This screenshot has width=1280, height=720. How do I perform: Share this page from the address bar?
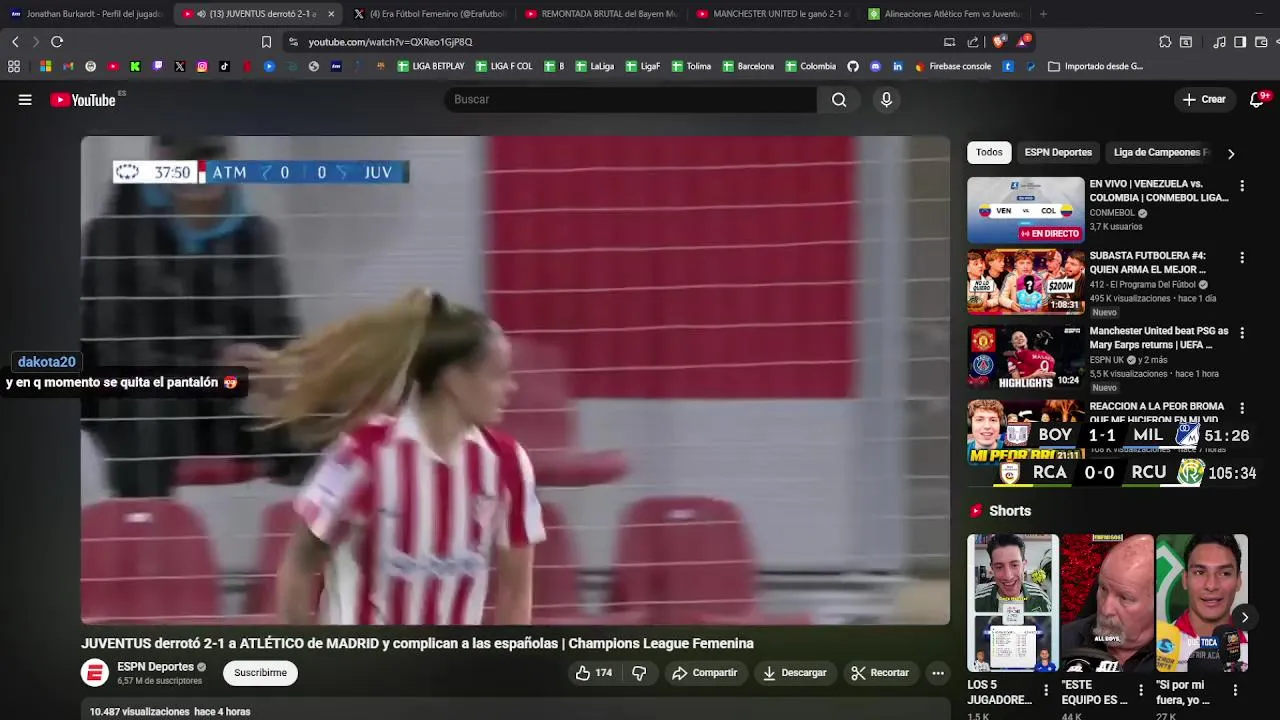coord(973,42)
